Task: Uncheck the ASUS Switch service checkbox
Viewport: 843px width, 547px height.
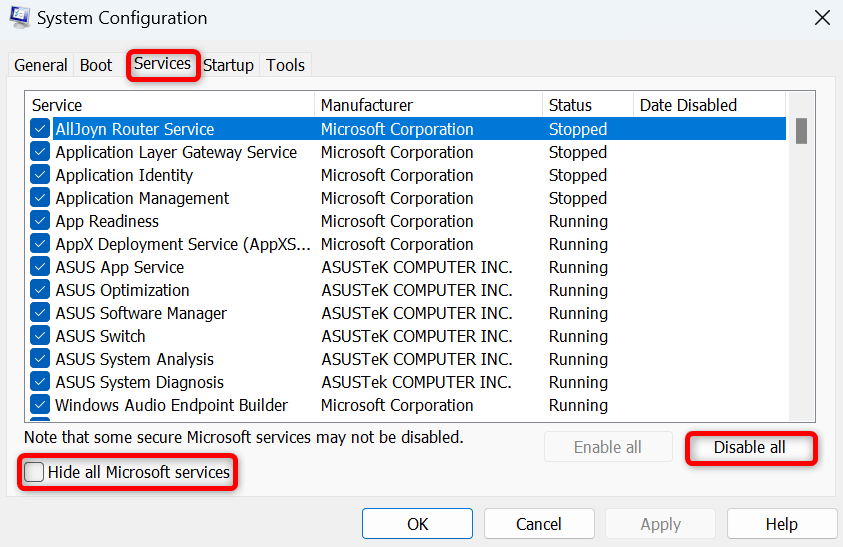Action: click(40, 336)
